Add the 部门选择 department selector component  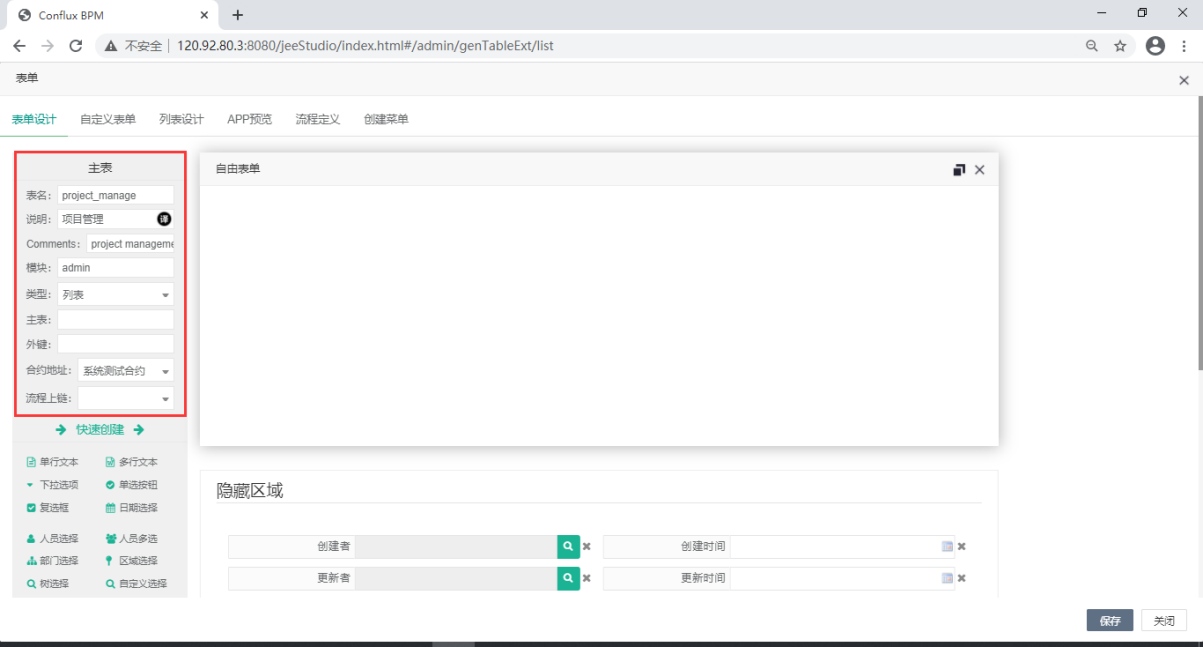[52, 561]
